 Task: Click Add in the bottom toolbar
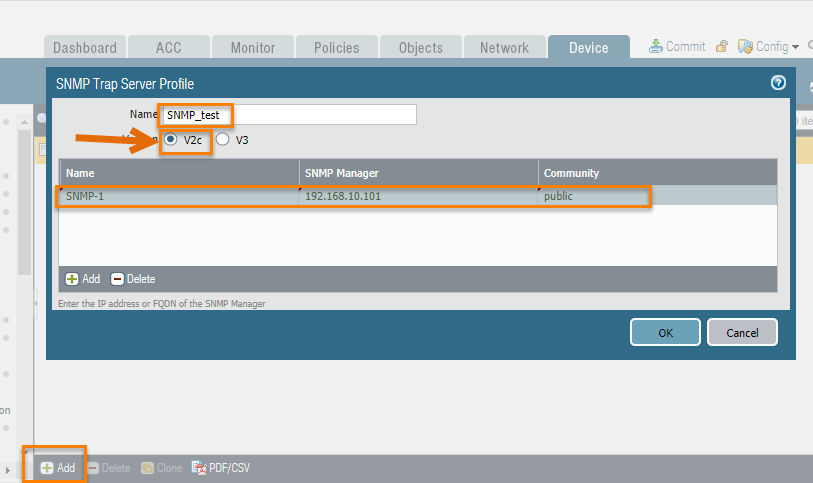(x=58, y=468)
